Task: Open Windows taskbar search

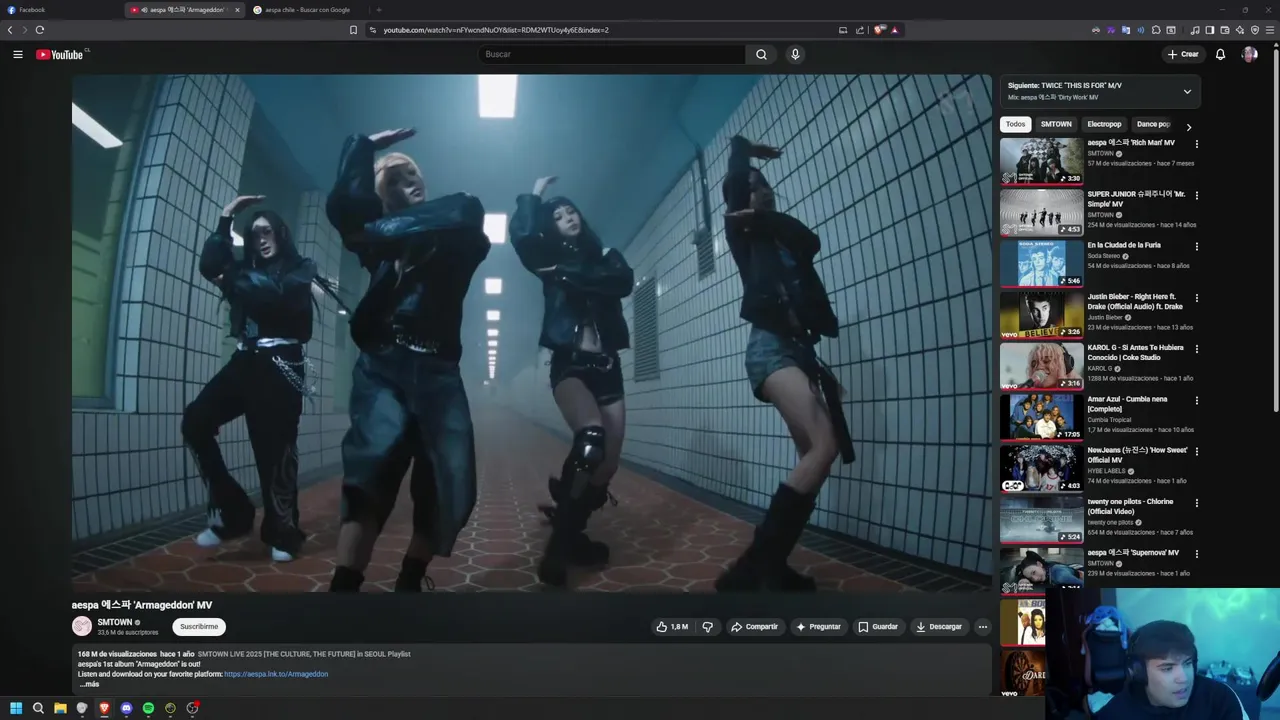Action: click(x=38, y=708)
